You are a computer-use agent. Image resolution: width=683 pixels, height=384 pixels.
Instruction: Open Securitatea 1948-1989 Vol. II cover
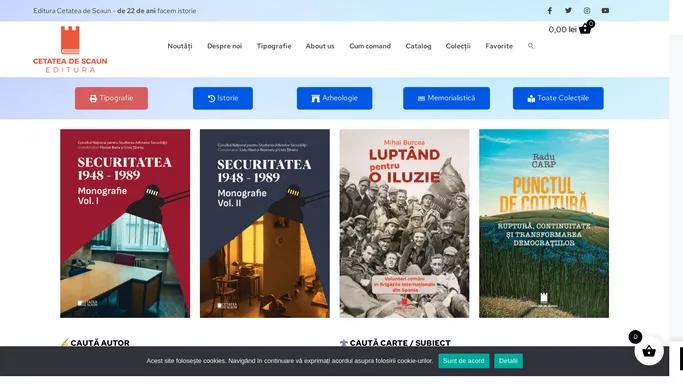coord(265,223)
